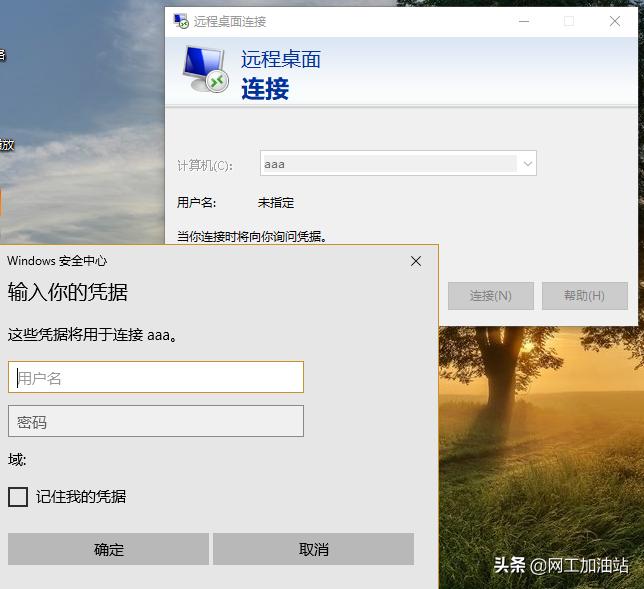Click the 连接(N) connect button

(x=491, y=296)
